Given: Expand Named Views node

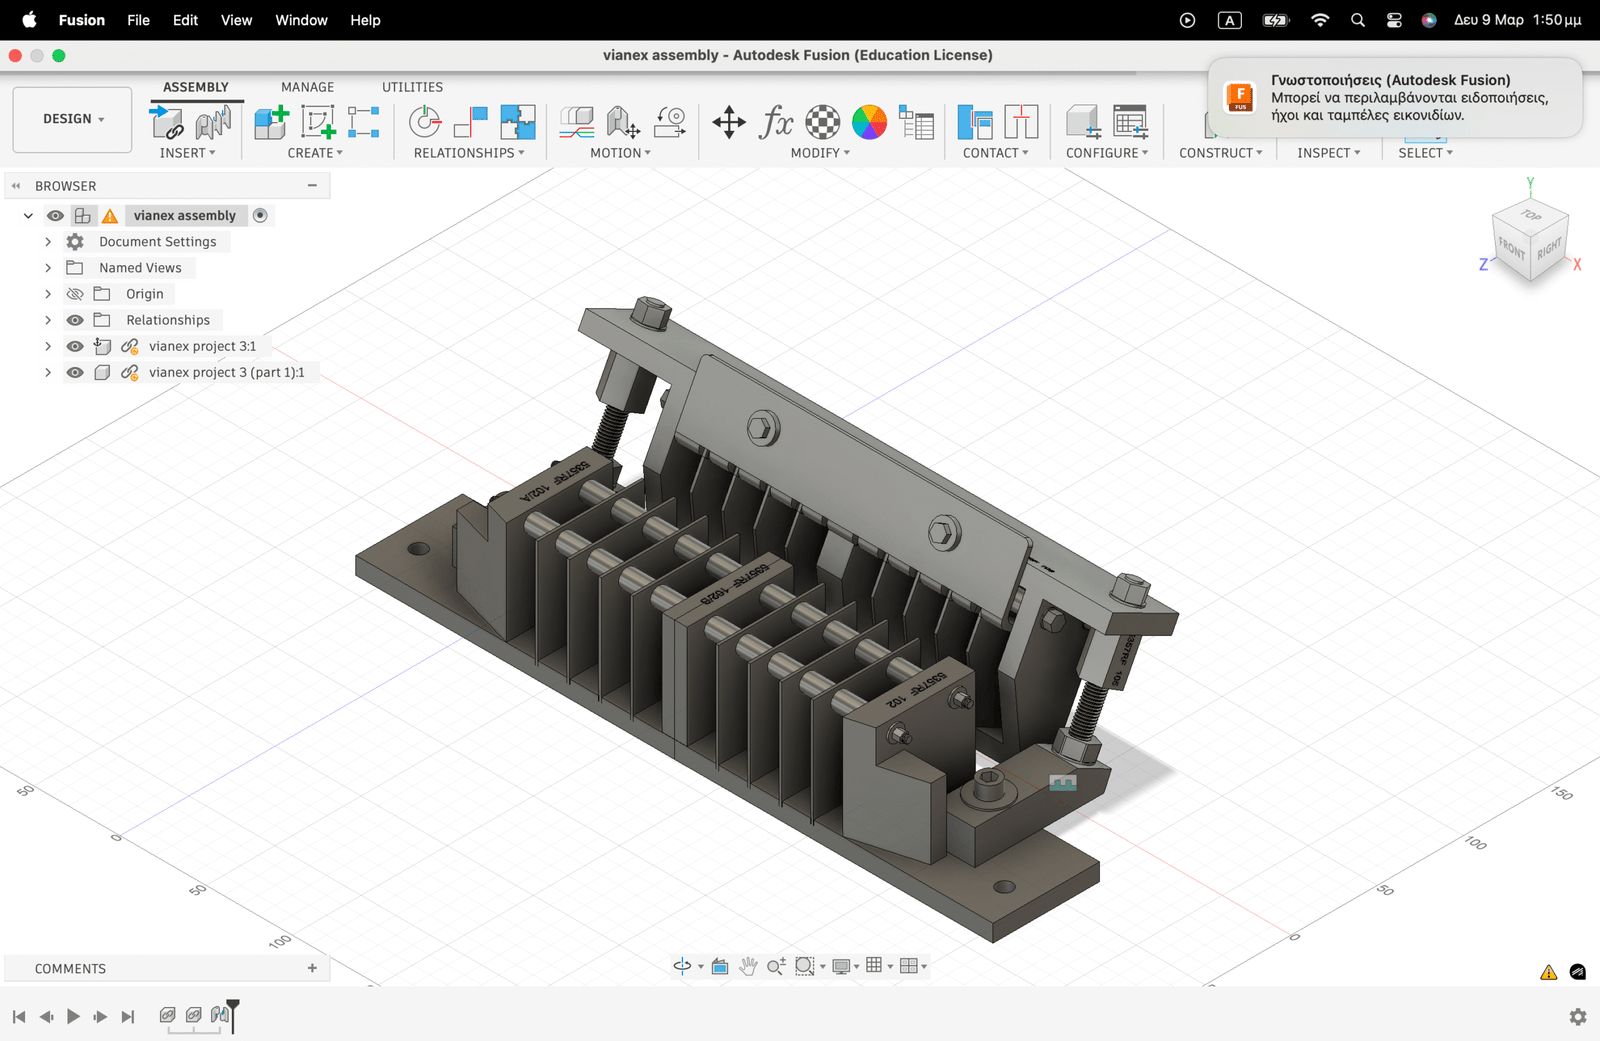Looking at the screenshot, I should pyautogui.click(x=48, y=268).
